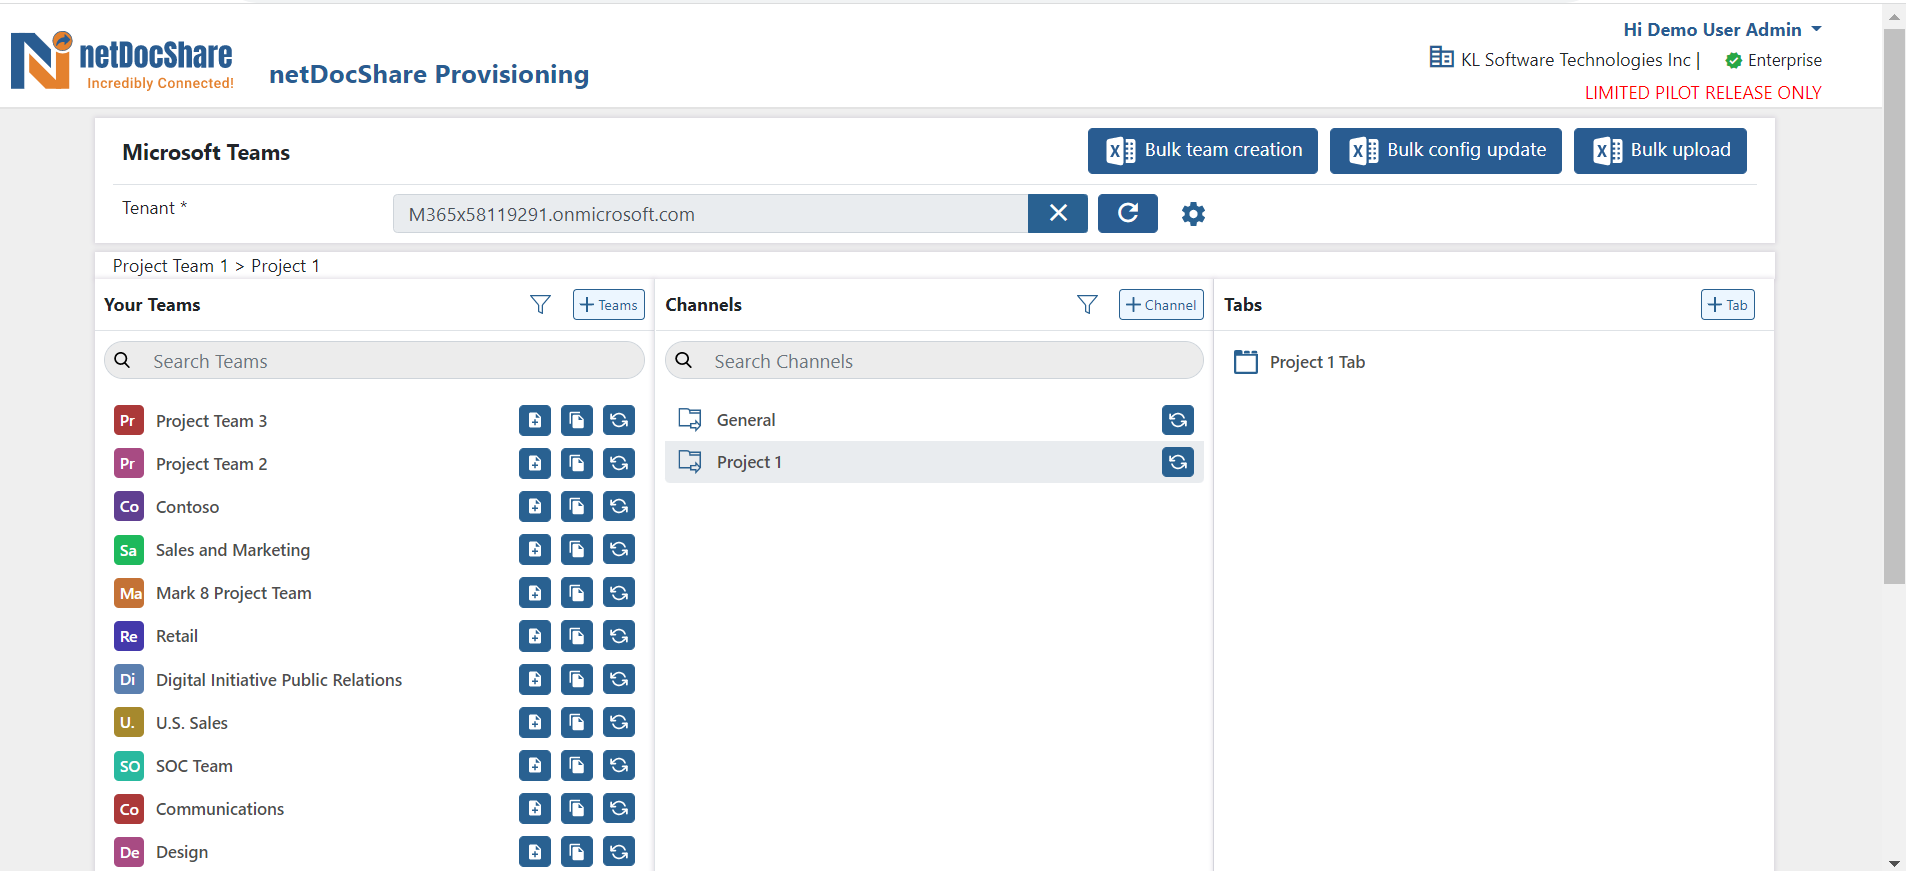Click sync icon for Contoso team
The width and height of the screenshot is (1906, 871).
pos(619,506)
